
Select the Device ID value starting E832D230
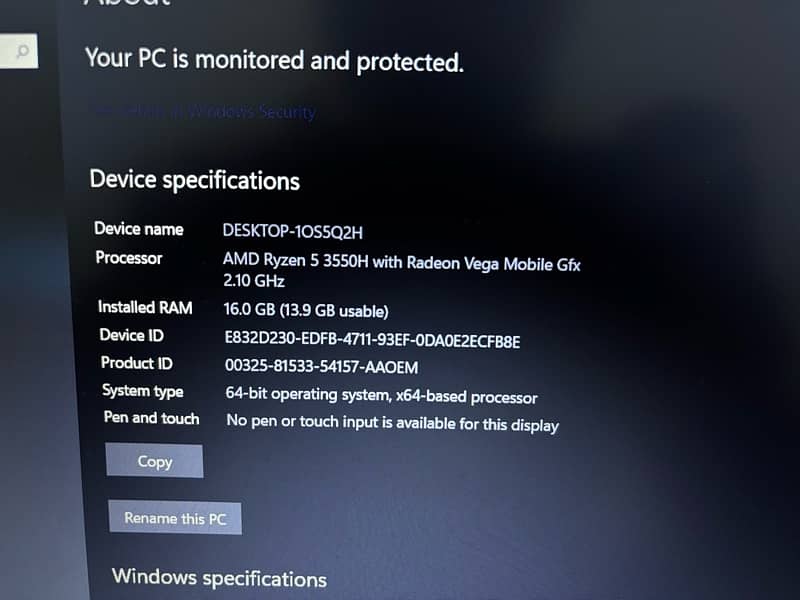372,339
